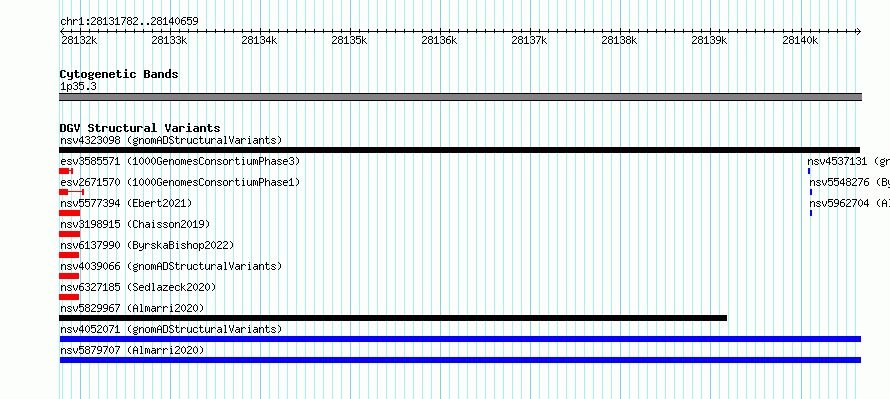This screenshot has height=399, width=890.
Task: Open nsv5577394 Ebert2021 variant label
Action: [x=126, y=203]
